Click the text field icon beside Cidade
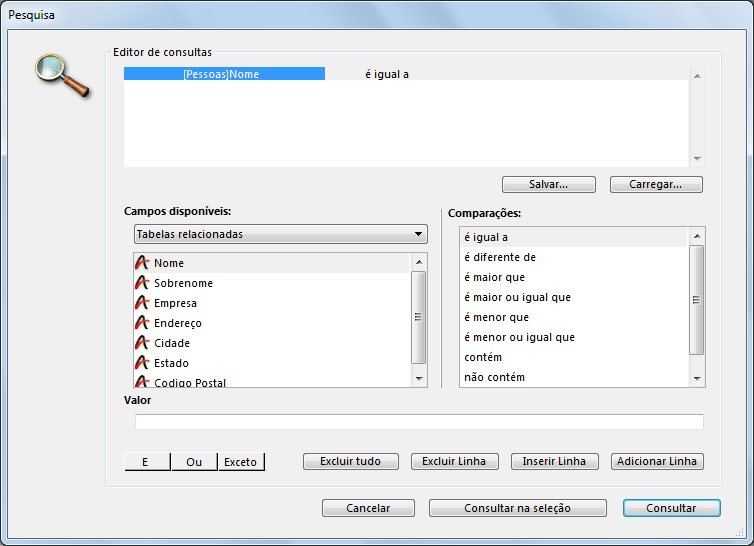754x546 pixels. click(142, 343)
